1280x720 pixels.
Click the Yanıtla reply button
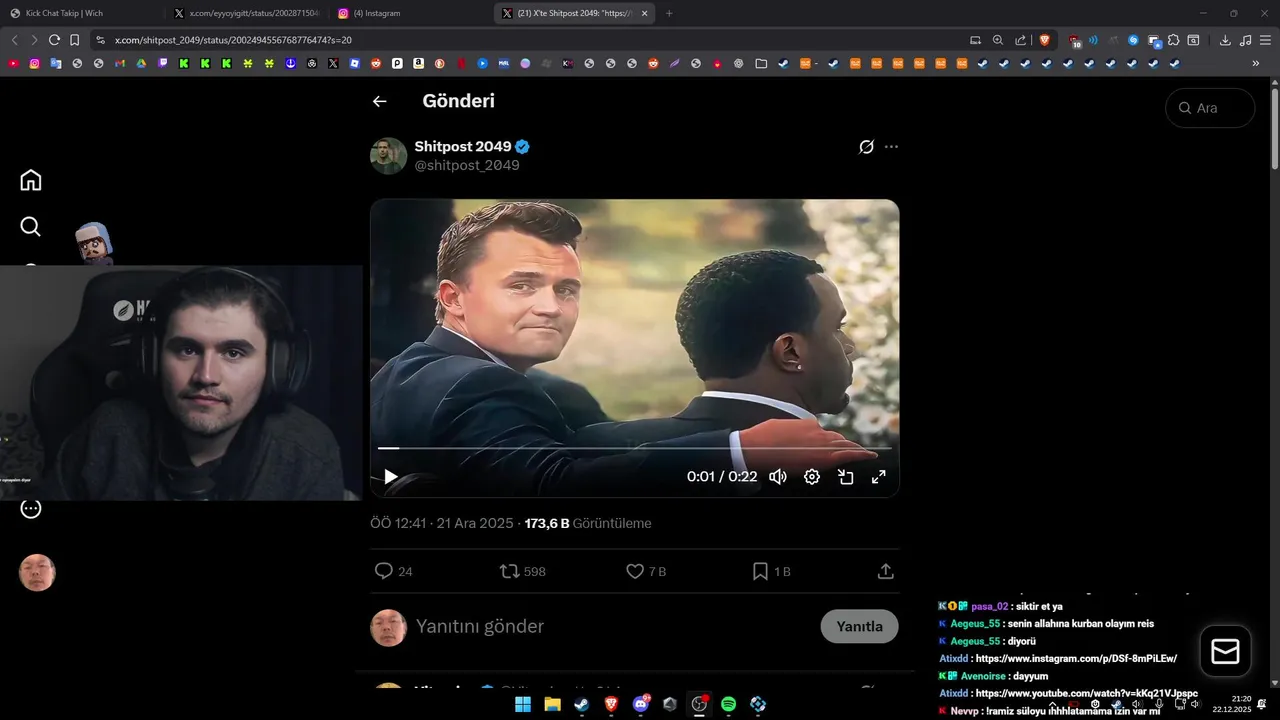tap(859, 626)
